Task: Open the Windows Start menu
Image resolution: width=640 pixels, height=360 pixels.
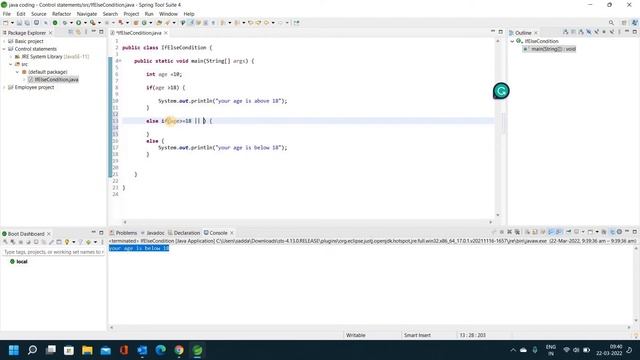Action: [x=14, y=350]
